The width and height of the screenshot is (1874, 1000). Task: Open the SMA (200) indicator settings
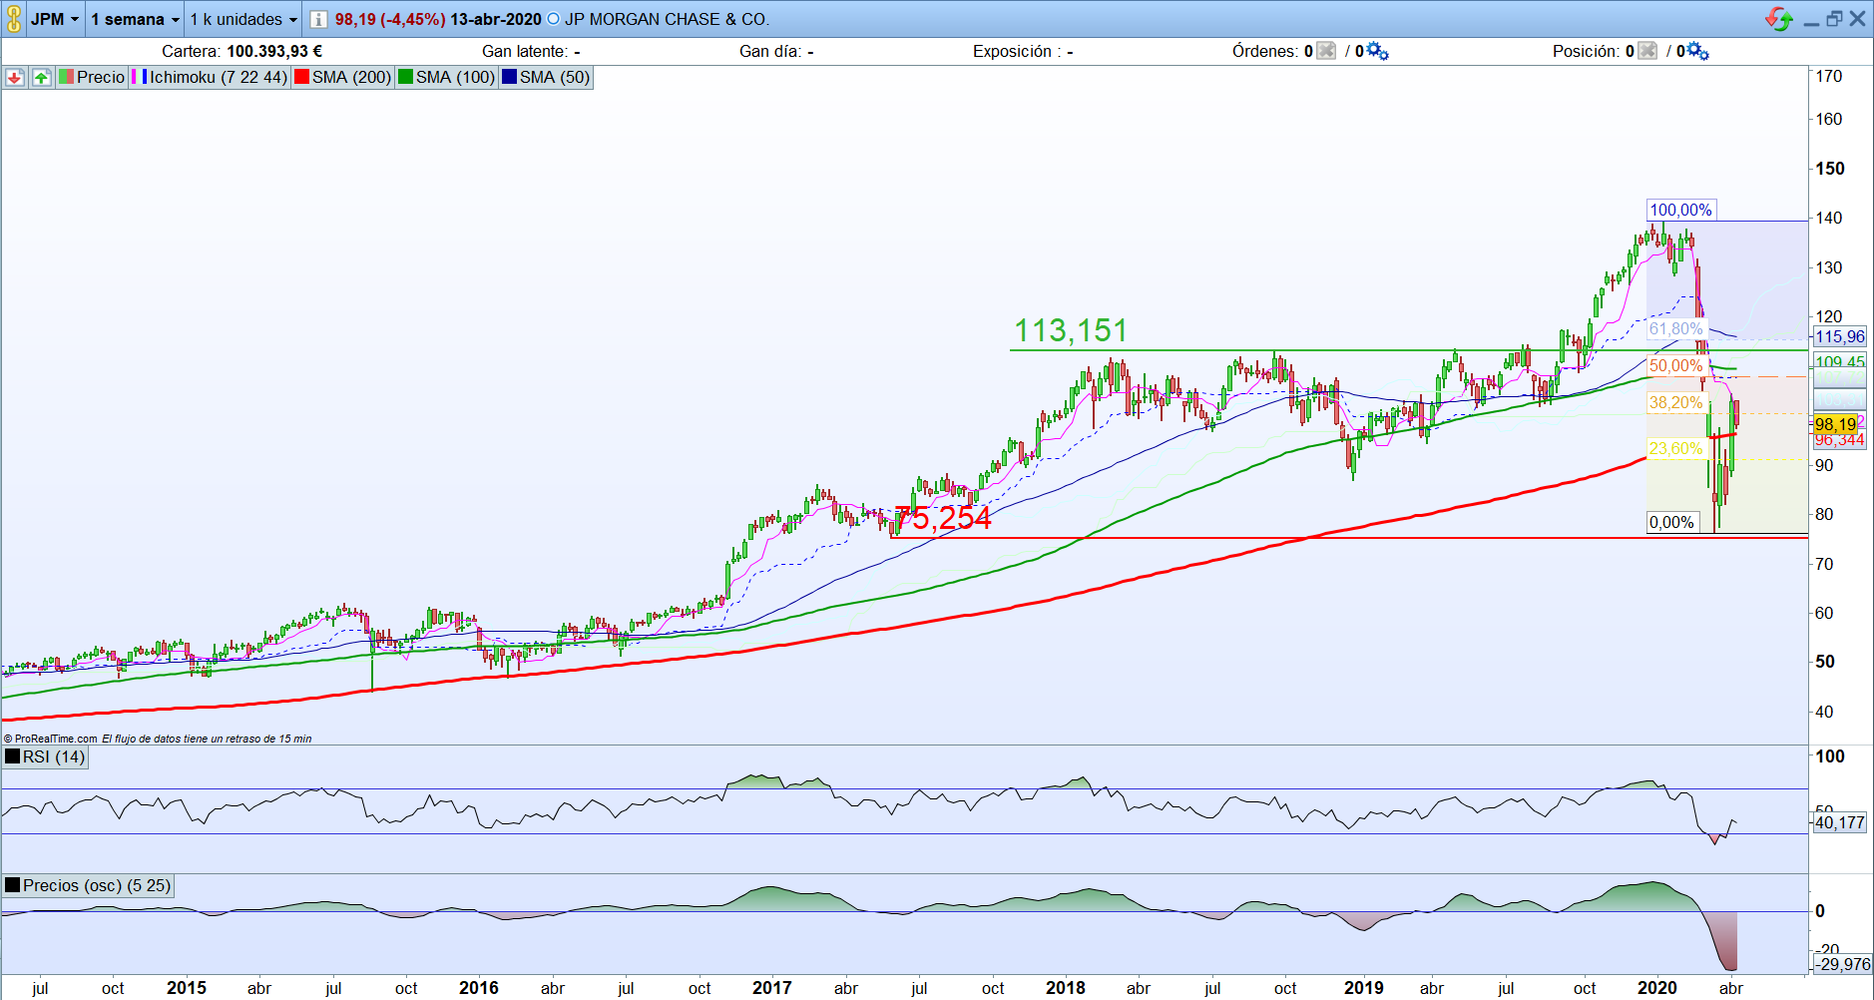pos(342,77)
